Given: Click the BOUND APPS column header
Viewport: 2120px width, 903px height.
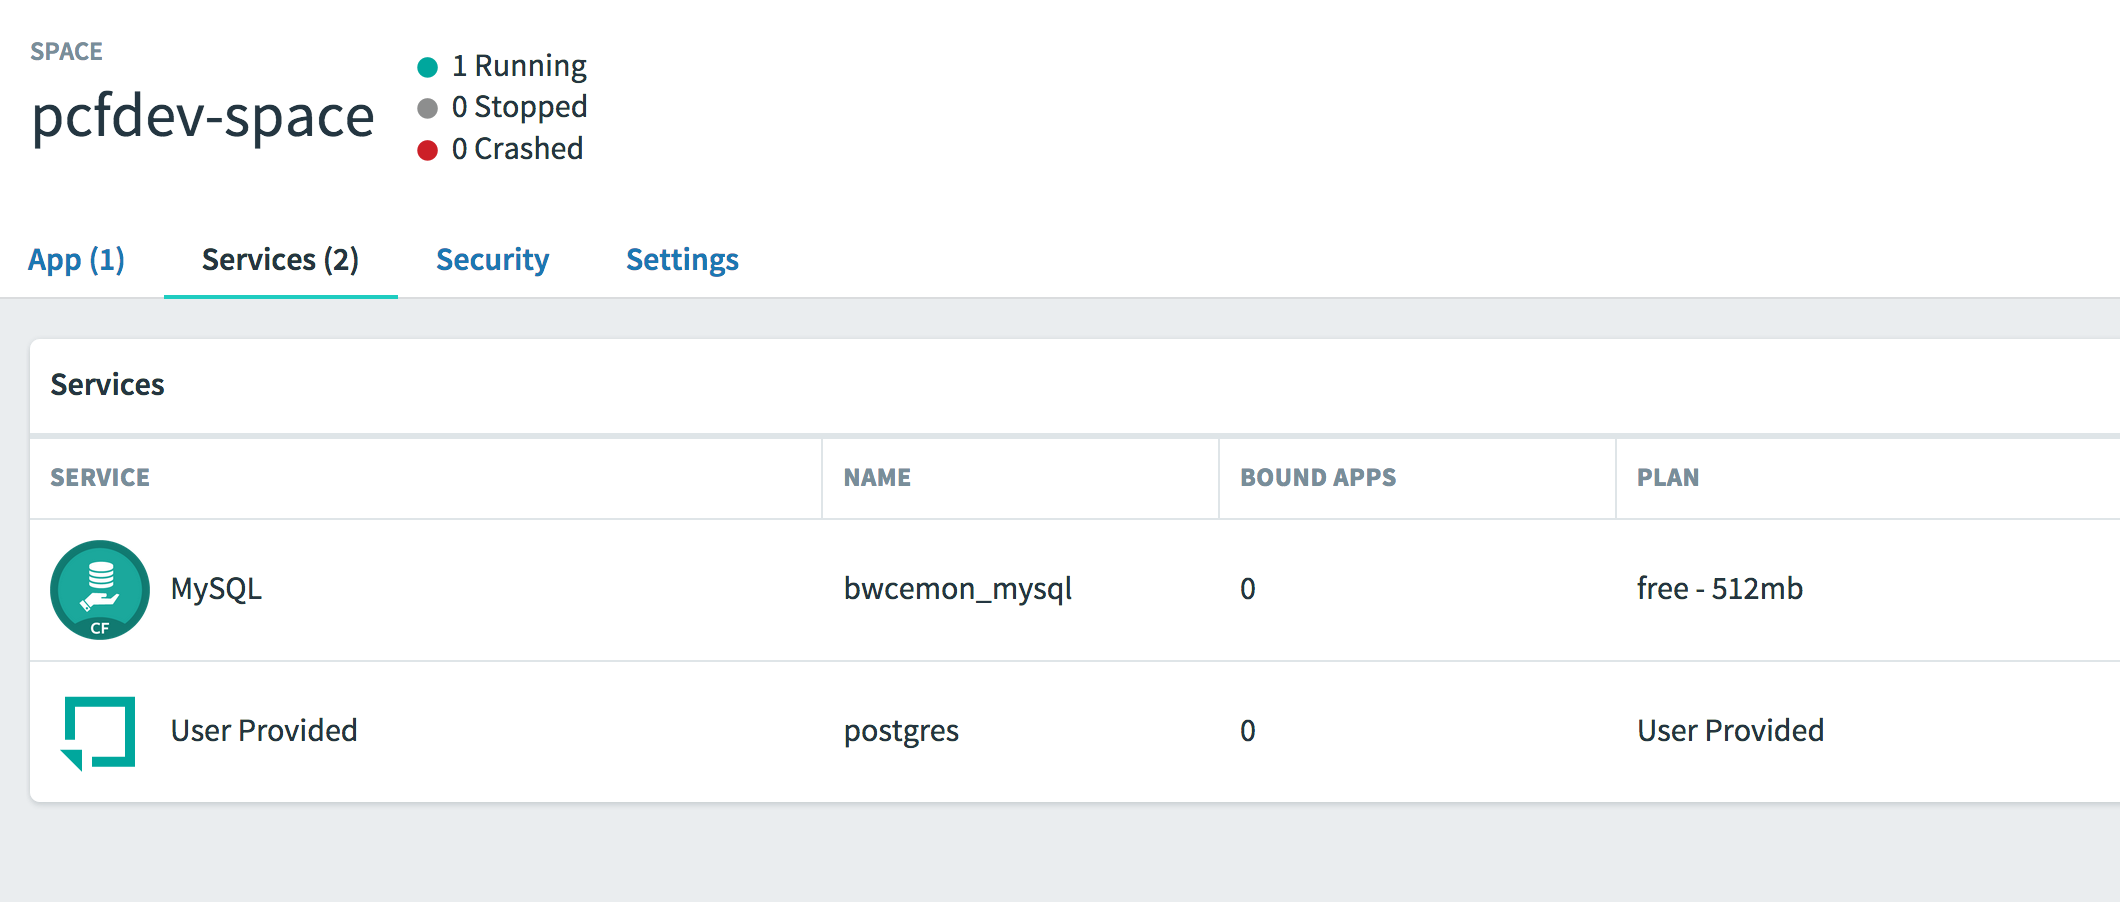Looking at the screenshot, I should (x=1318, y=478).
